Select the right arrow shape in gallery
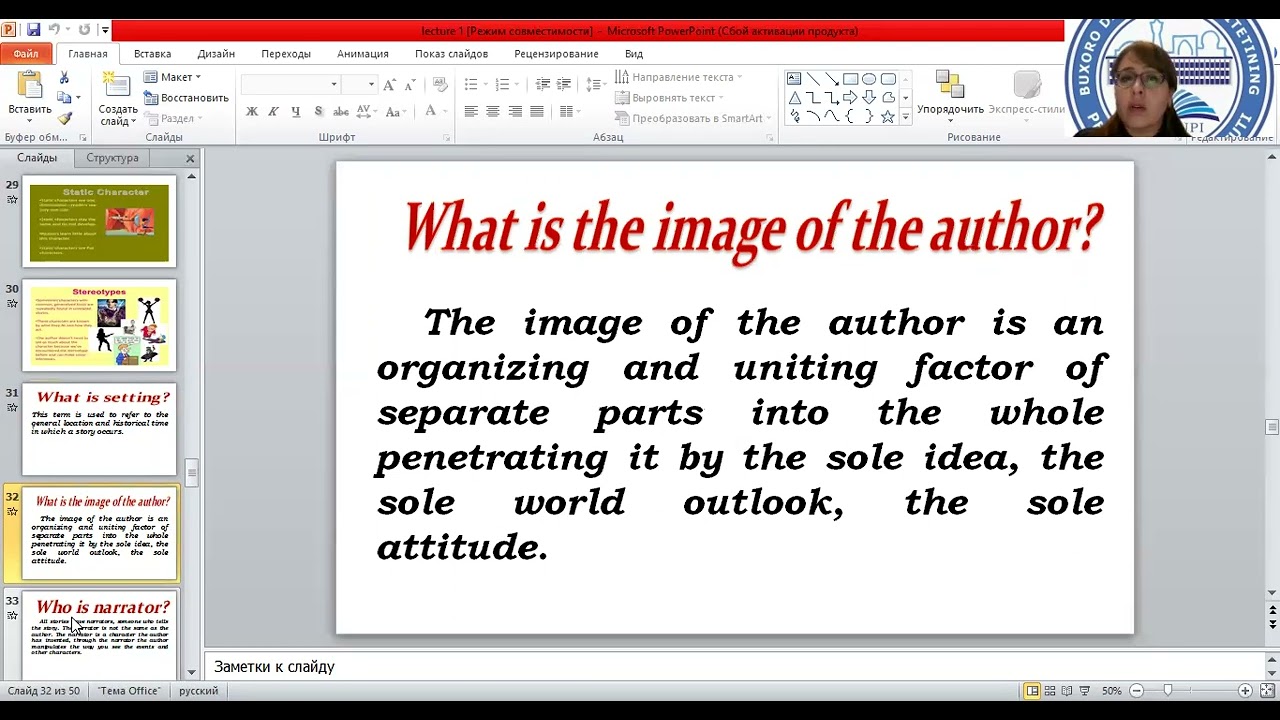This screenshot has height=720, width=1280. tap(850, 98)
